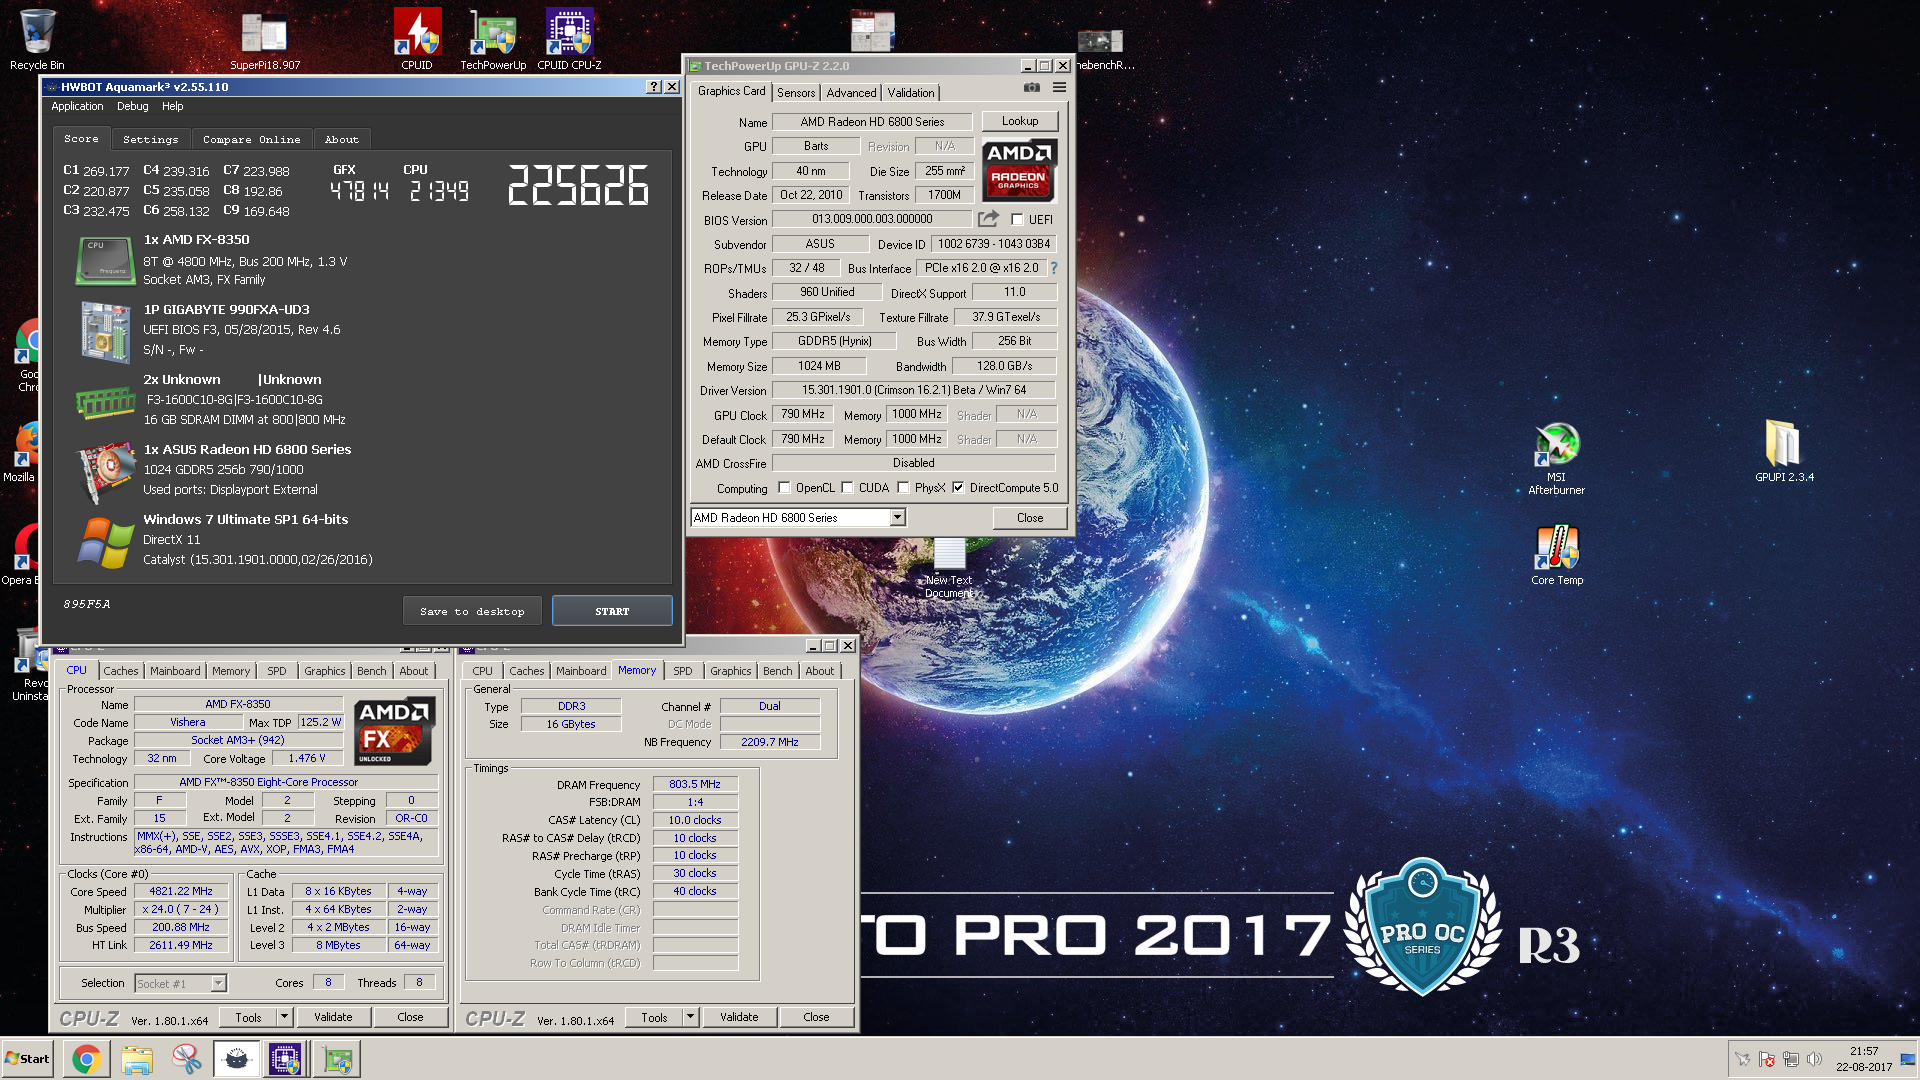Open Windows Explorer from the taskbar
The height and width of the screenshot is (1080, 1920).
click(x=137, y=1059)
